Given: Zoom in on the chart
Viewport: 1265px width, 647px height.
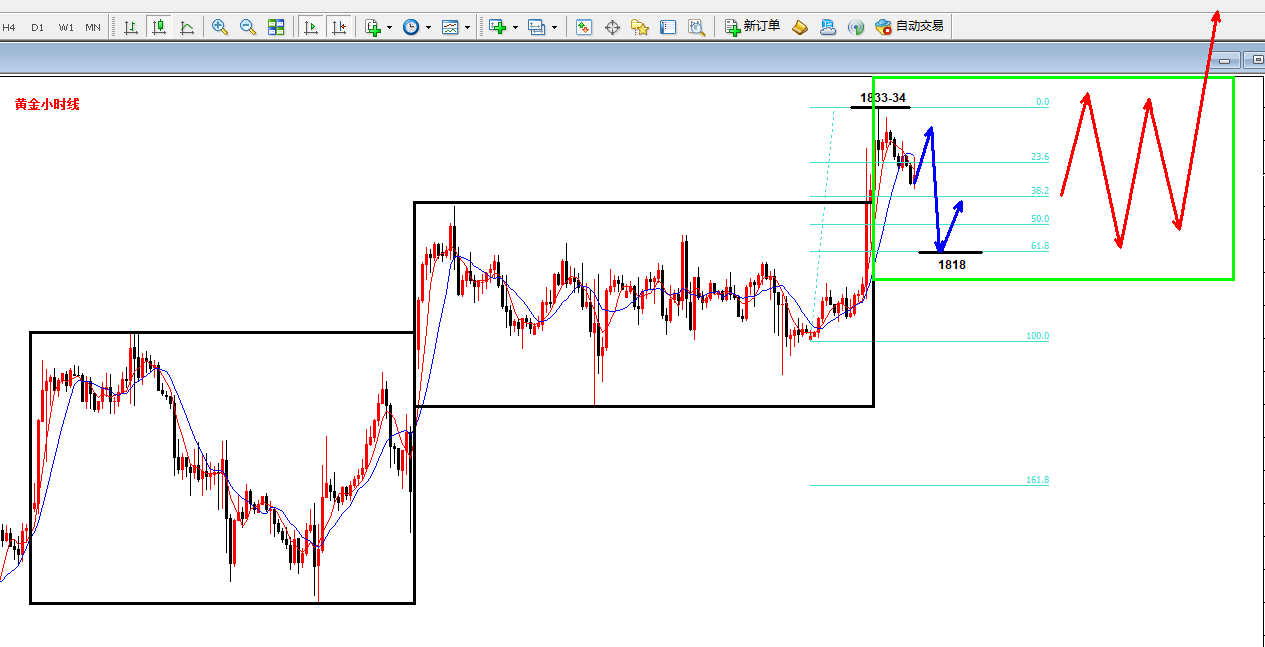Looking at the screenshot, I should [x=220, y=27].
